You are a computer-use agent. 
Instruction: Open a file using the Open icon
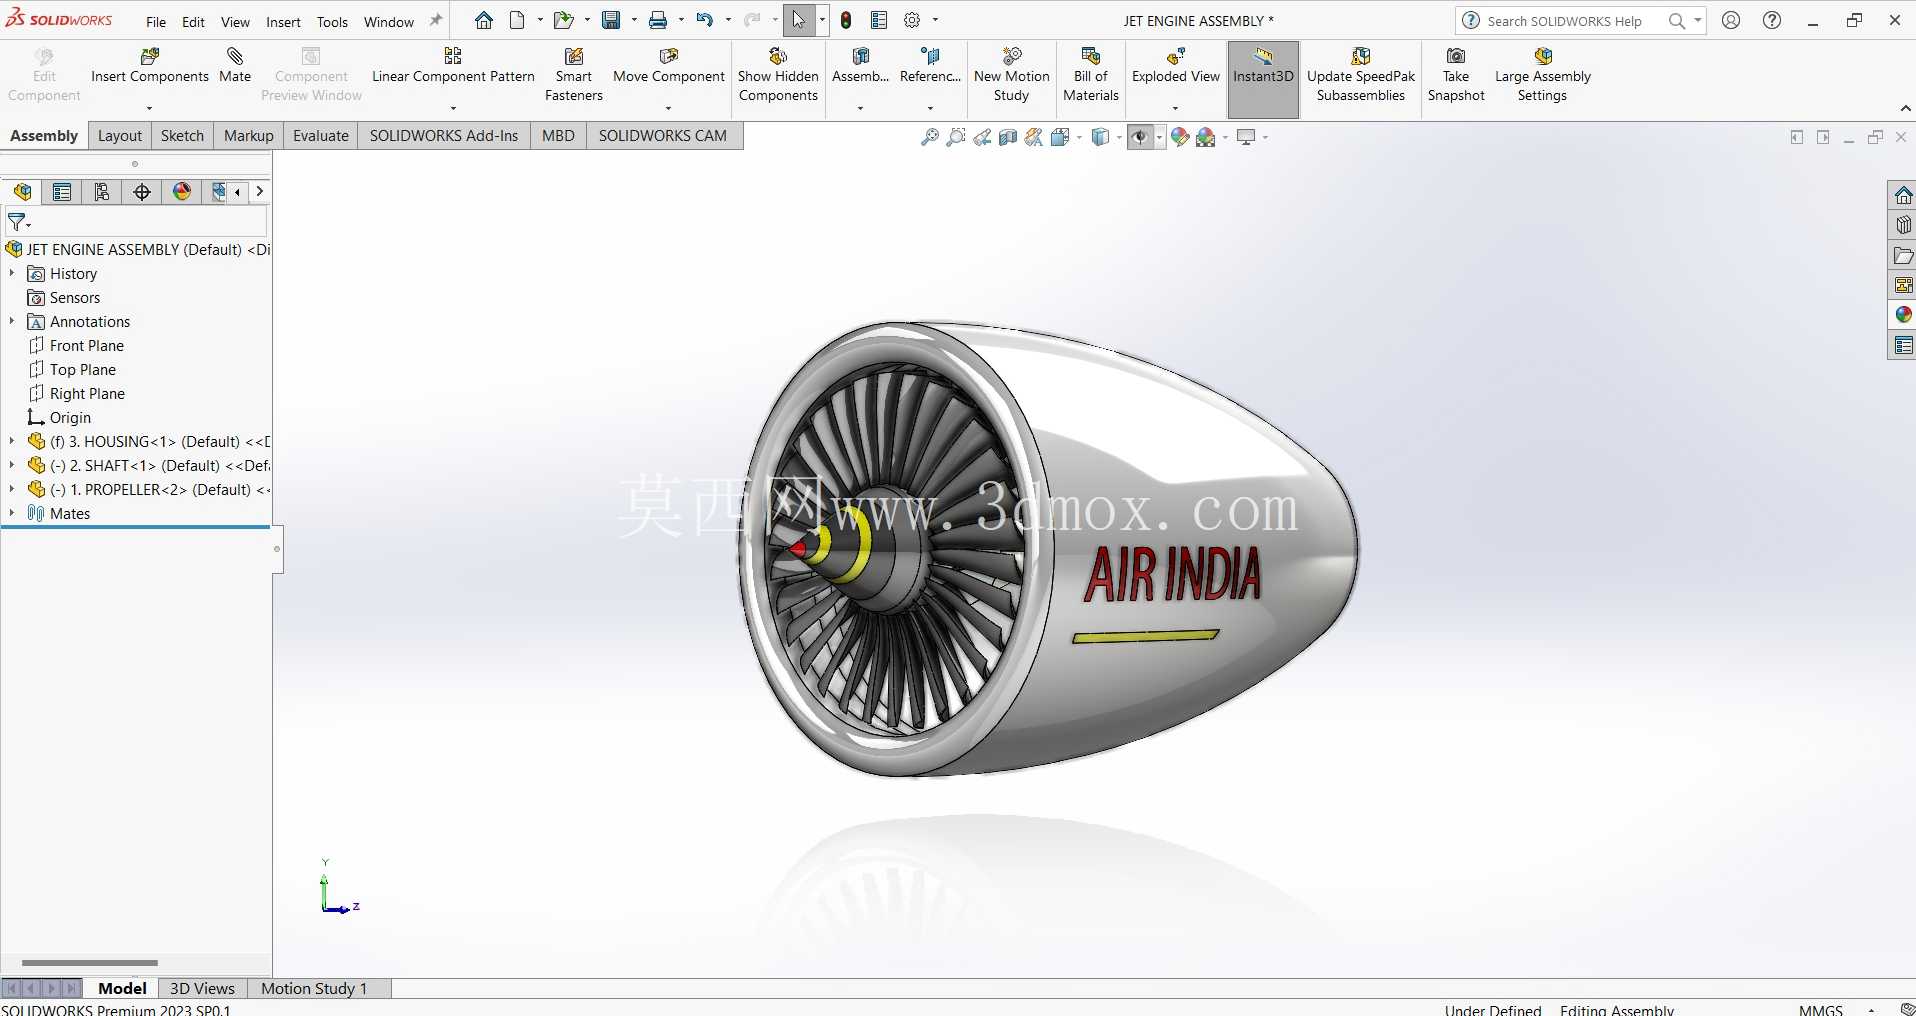point(563,20)
